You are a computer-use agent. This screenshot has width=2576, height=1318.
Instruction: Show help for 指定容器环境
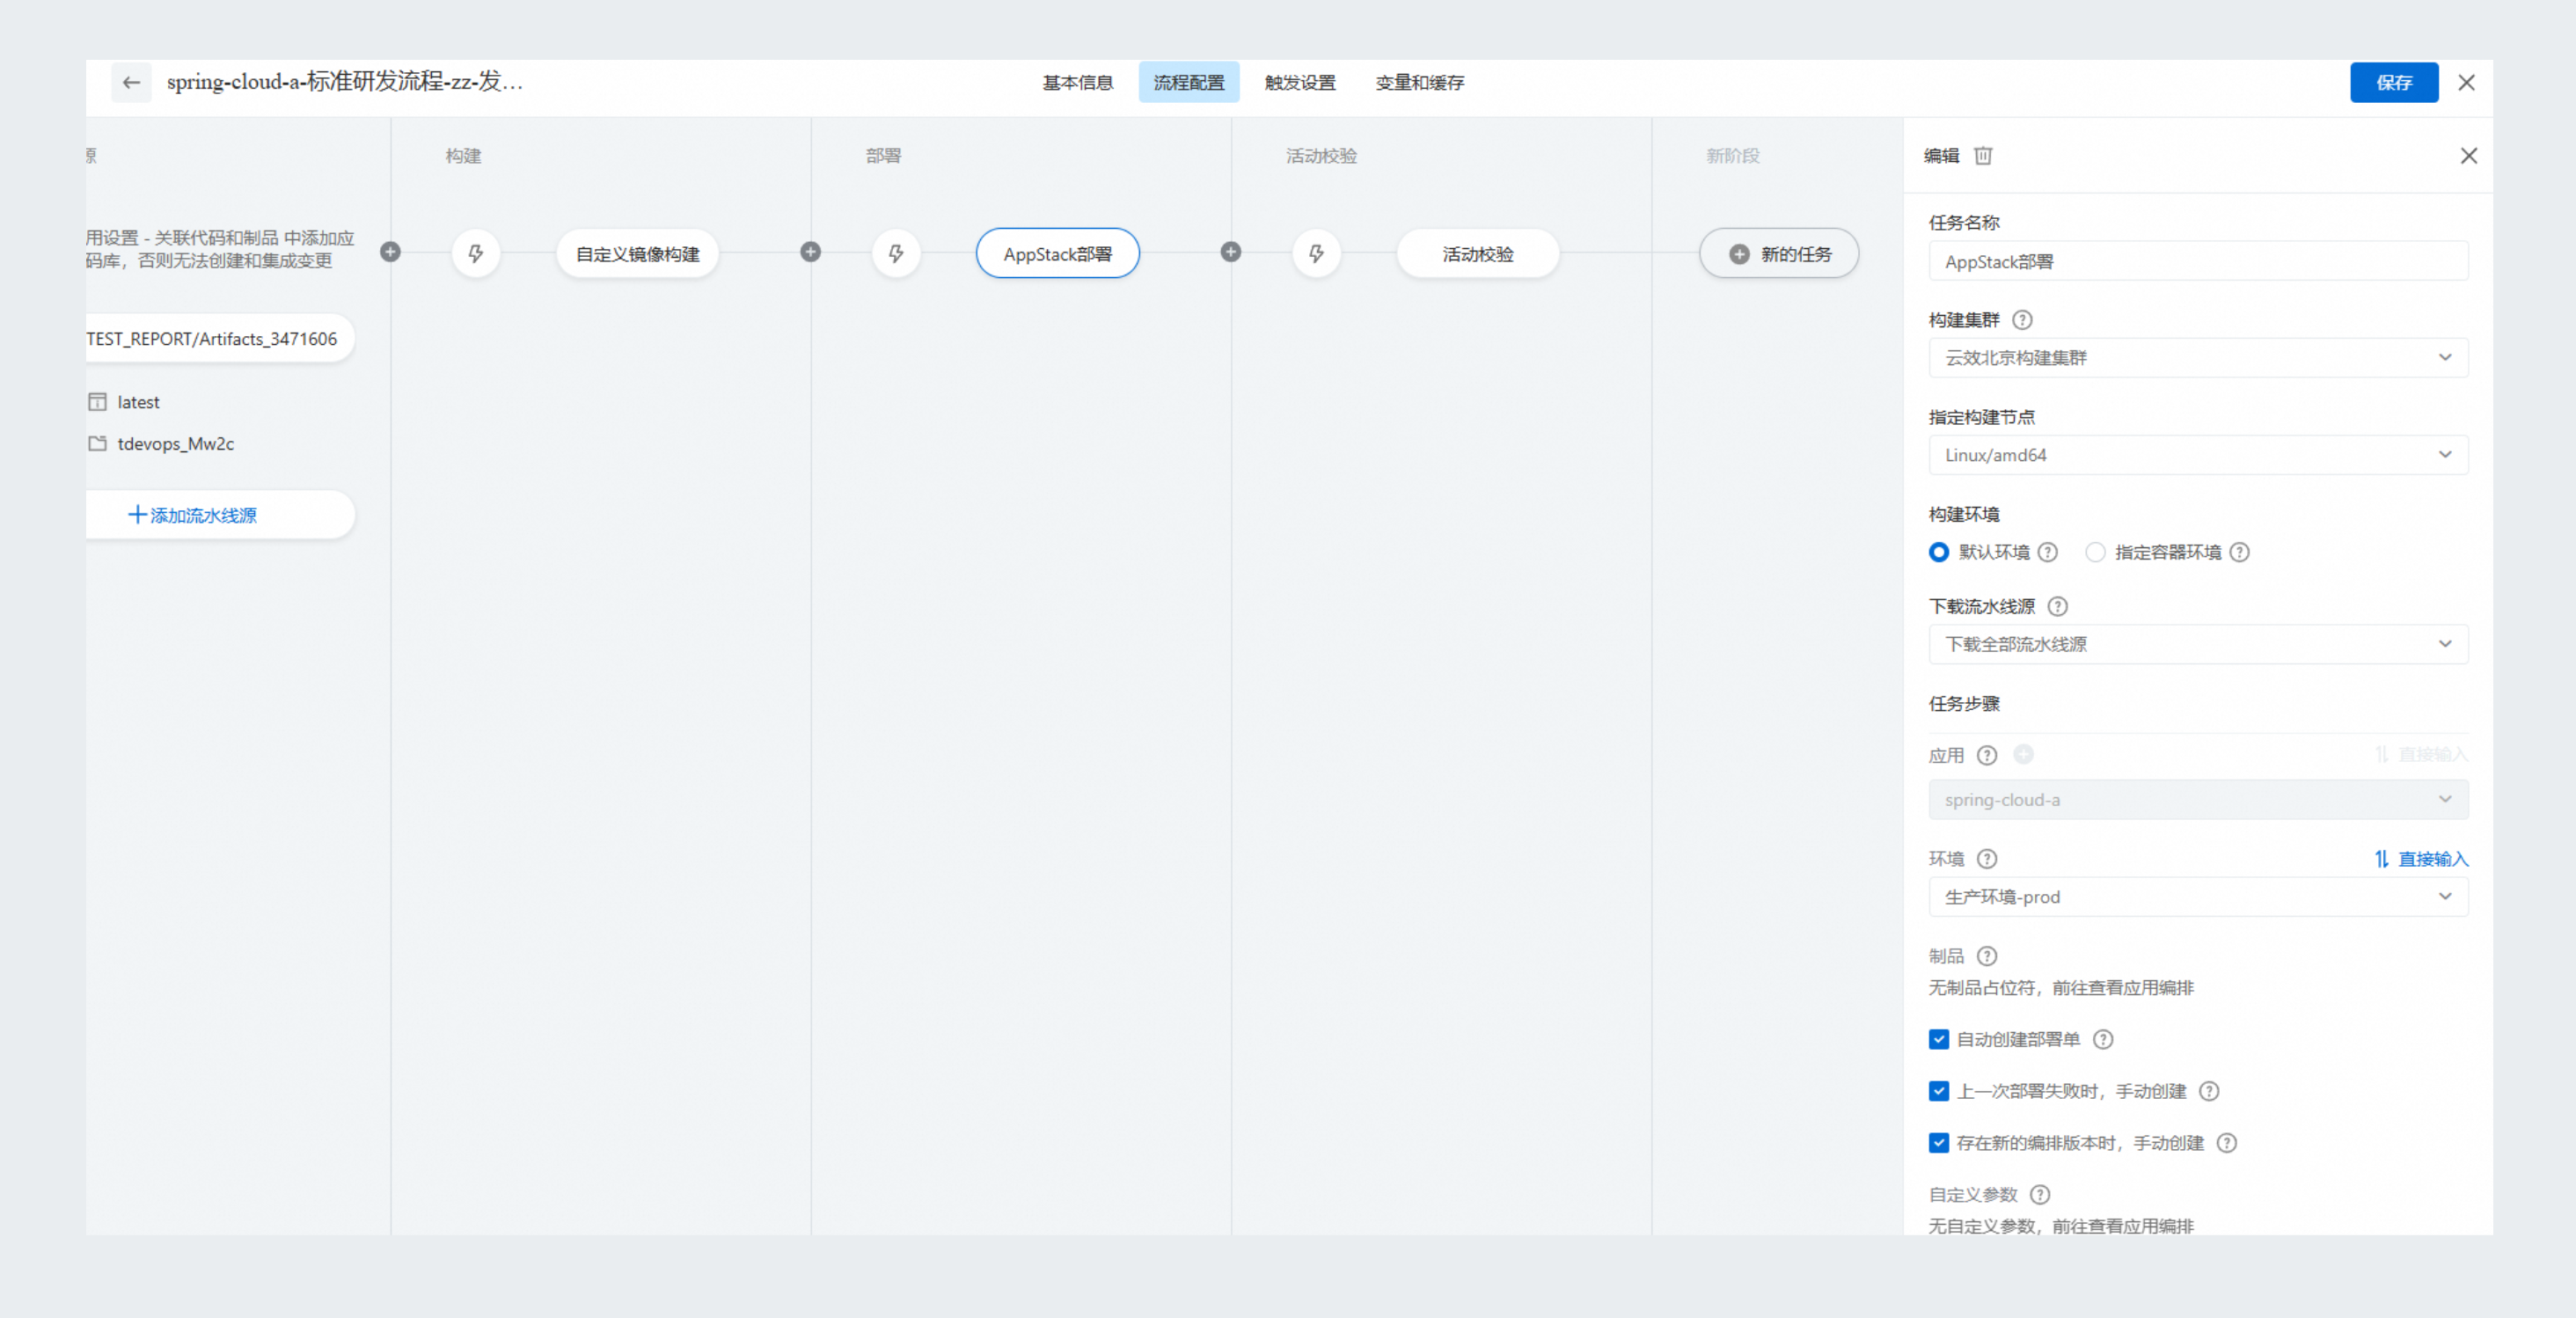(2240, 552)
